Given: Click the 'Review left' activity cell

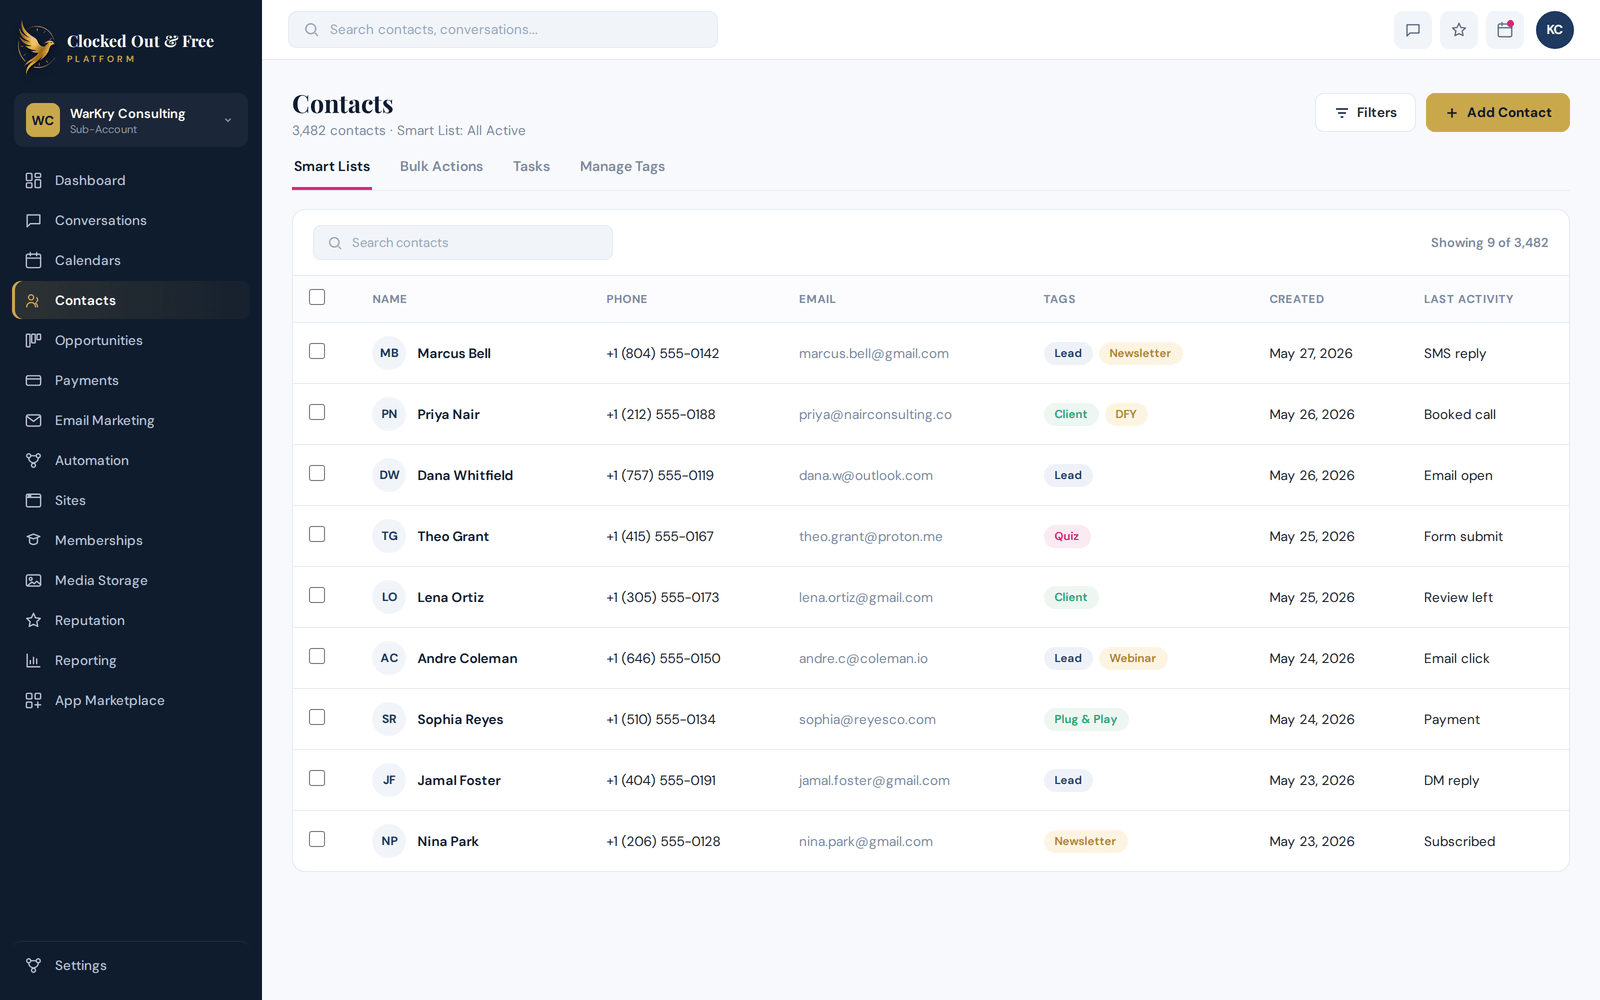Looking at the screenshot, I should click(x=1458, y=597).
